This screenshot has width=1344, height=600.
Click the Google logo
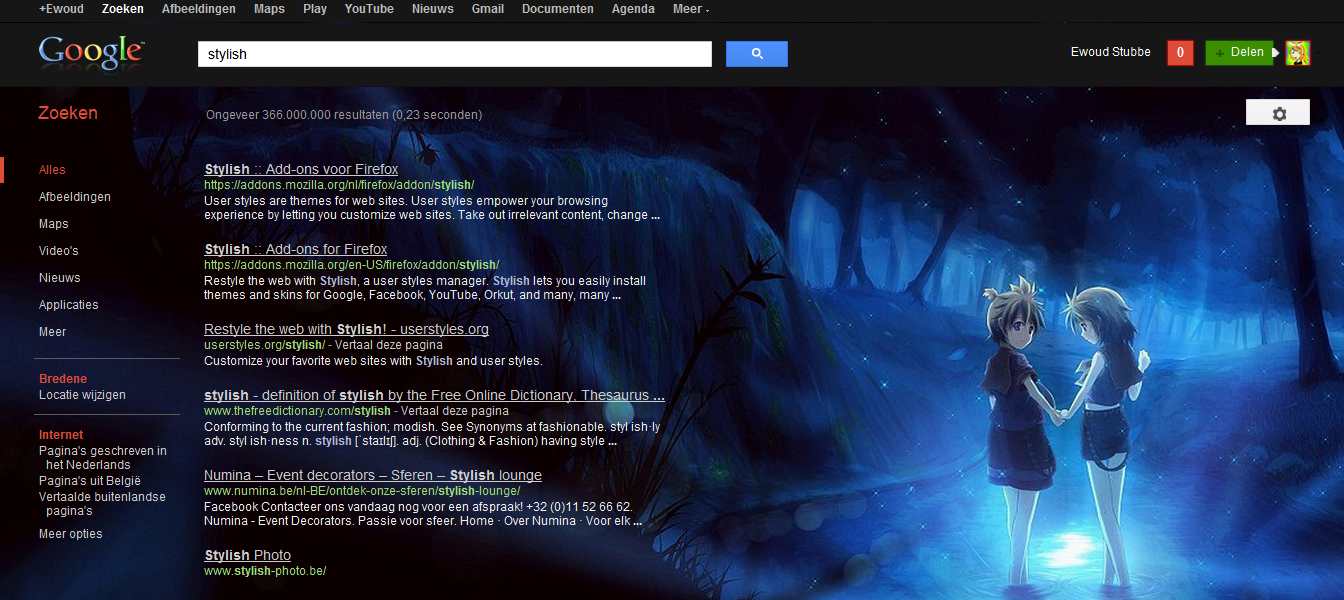point(91,51)
